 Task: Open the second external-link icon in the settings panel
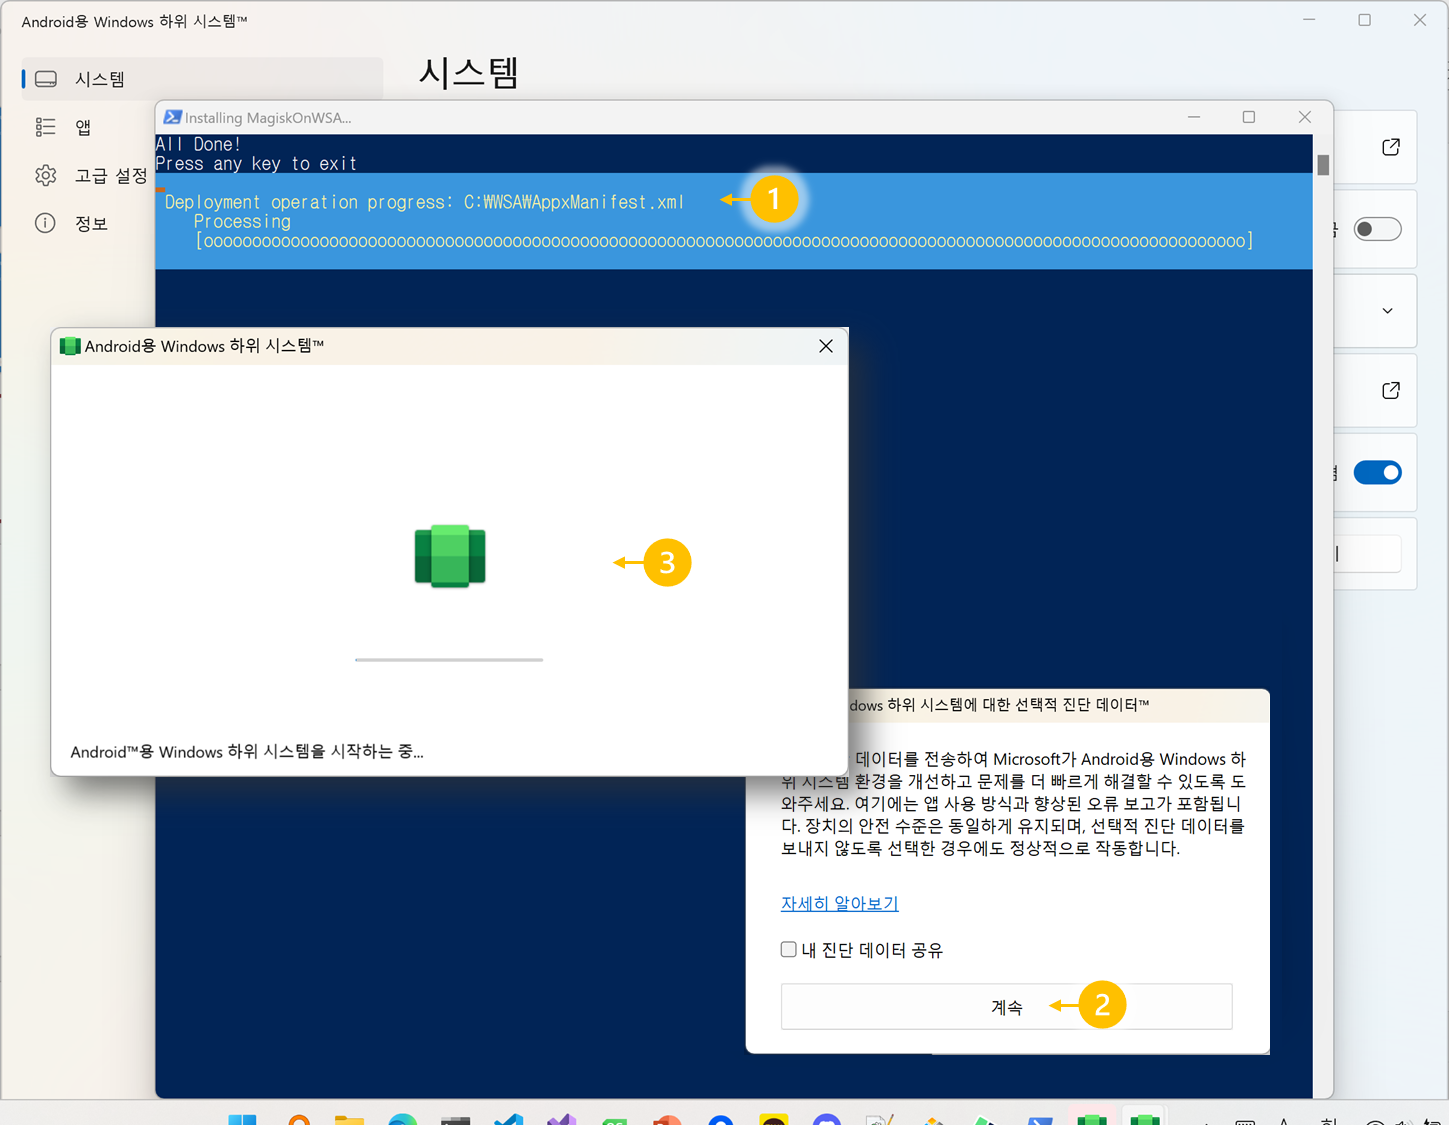pos(1391,390)
